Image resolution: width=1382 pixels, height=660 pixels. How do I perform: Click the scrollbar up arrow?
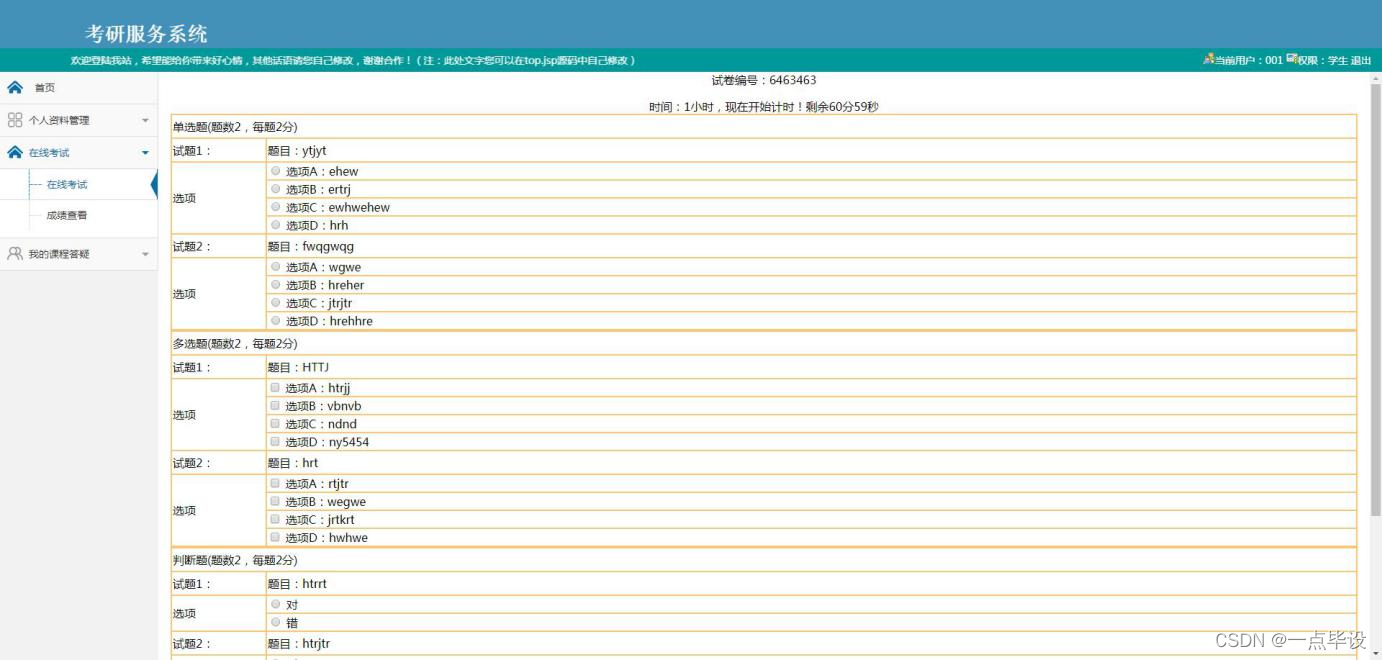point(1376,78)
